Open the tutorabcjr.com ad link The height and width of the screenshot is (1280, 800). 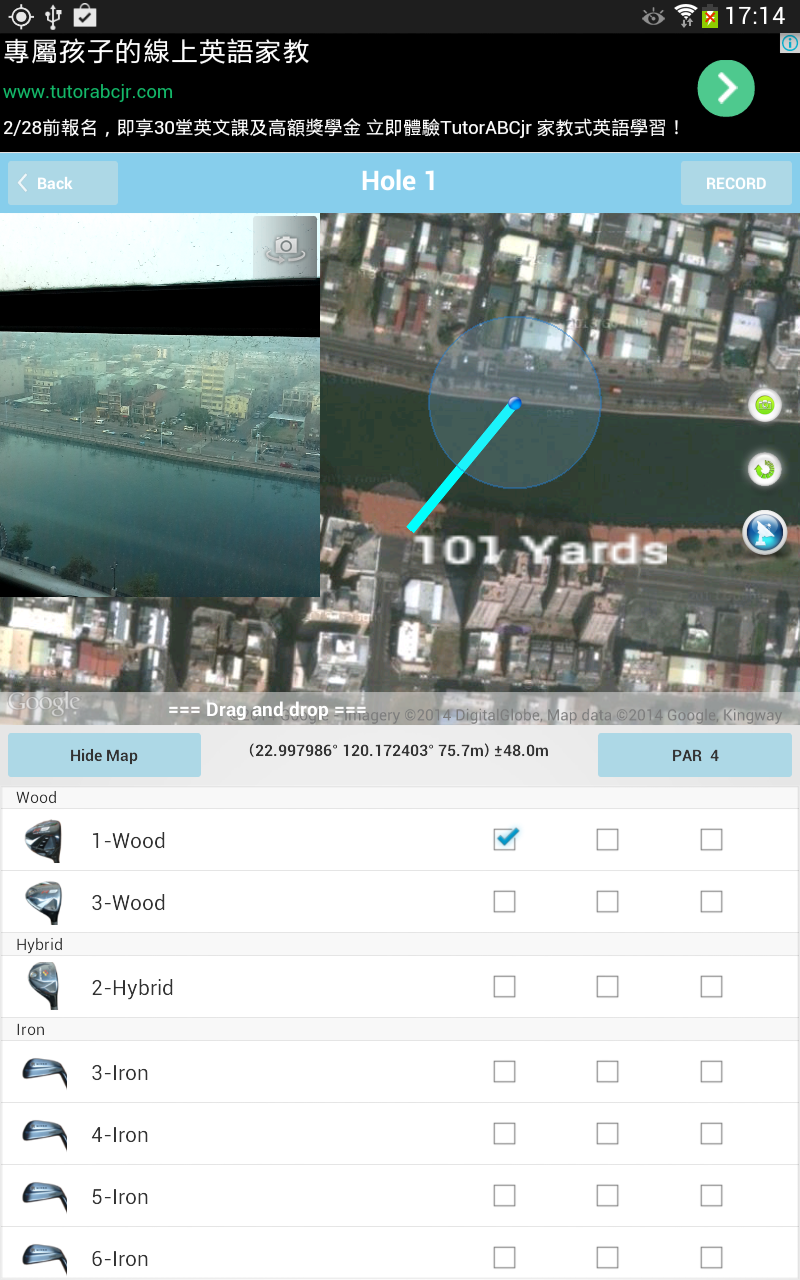[x=88, y=92]
